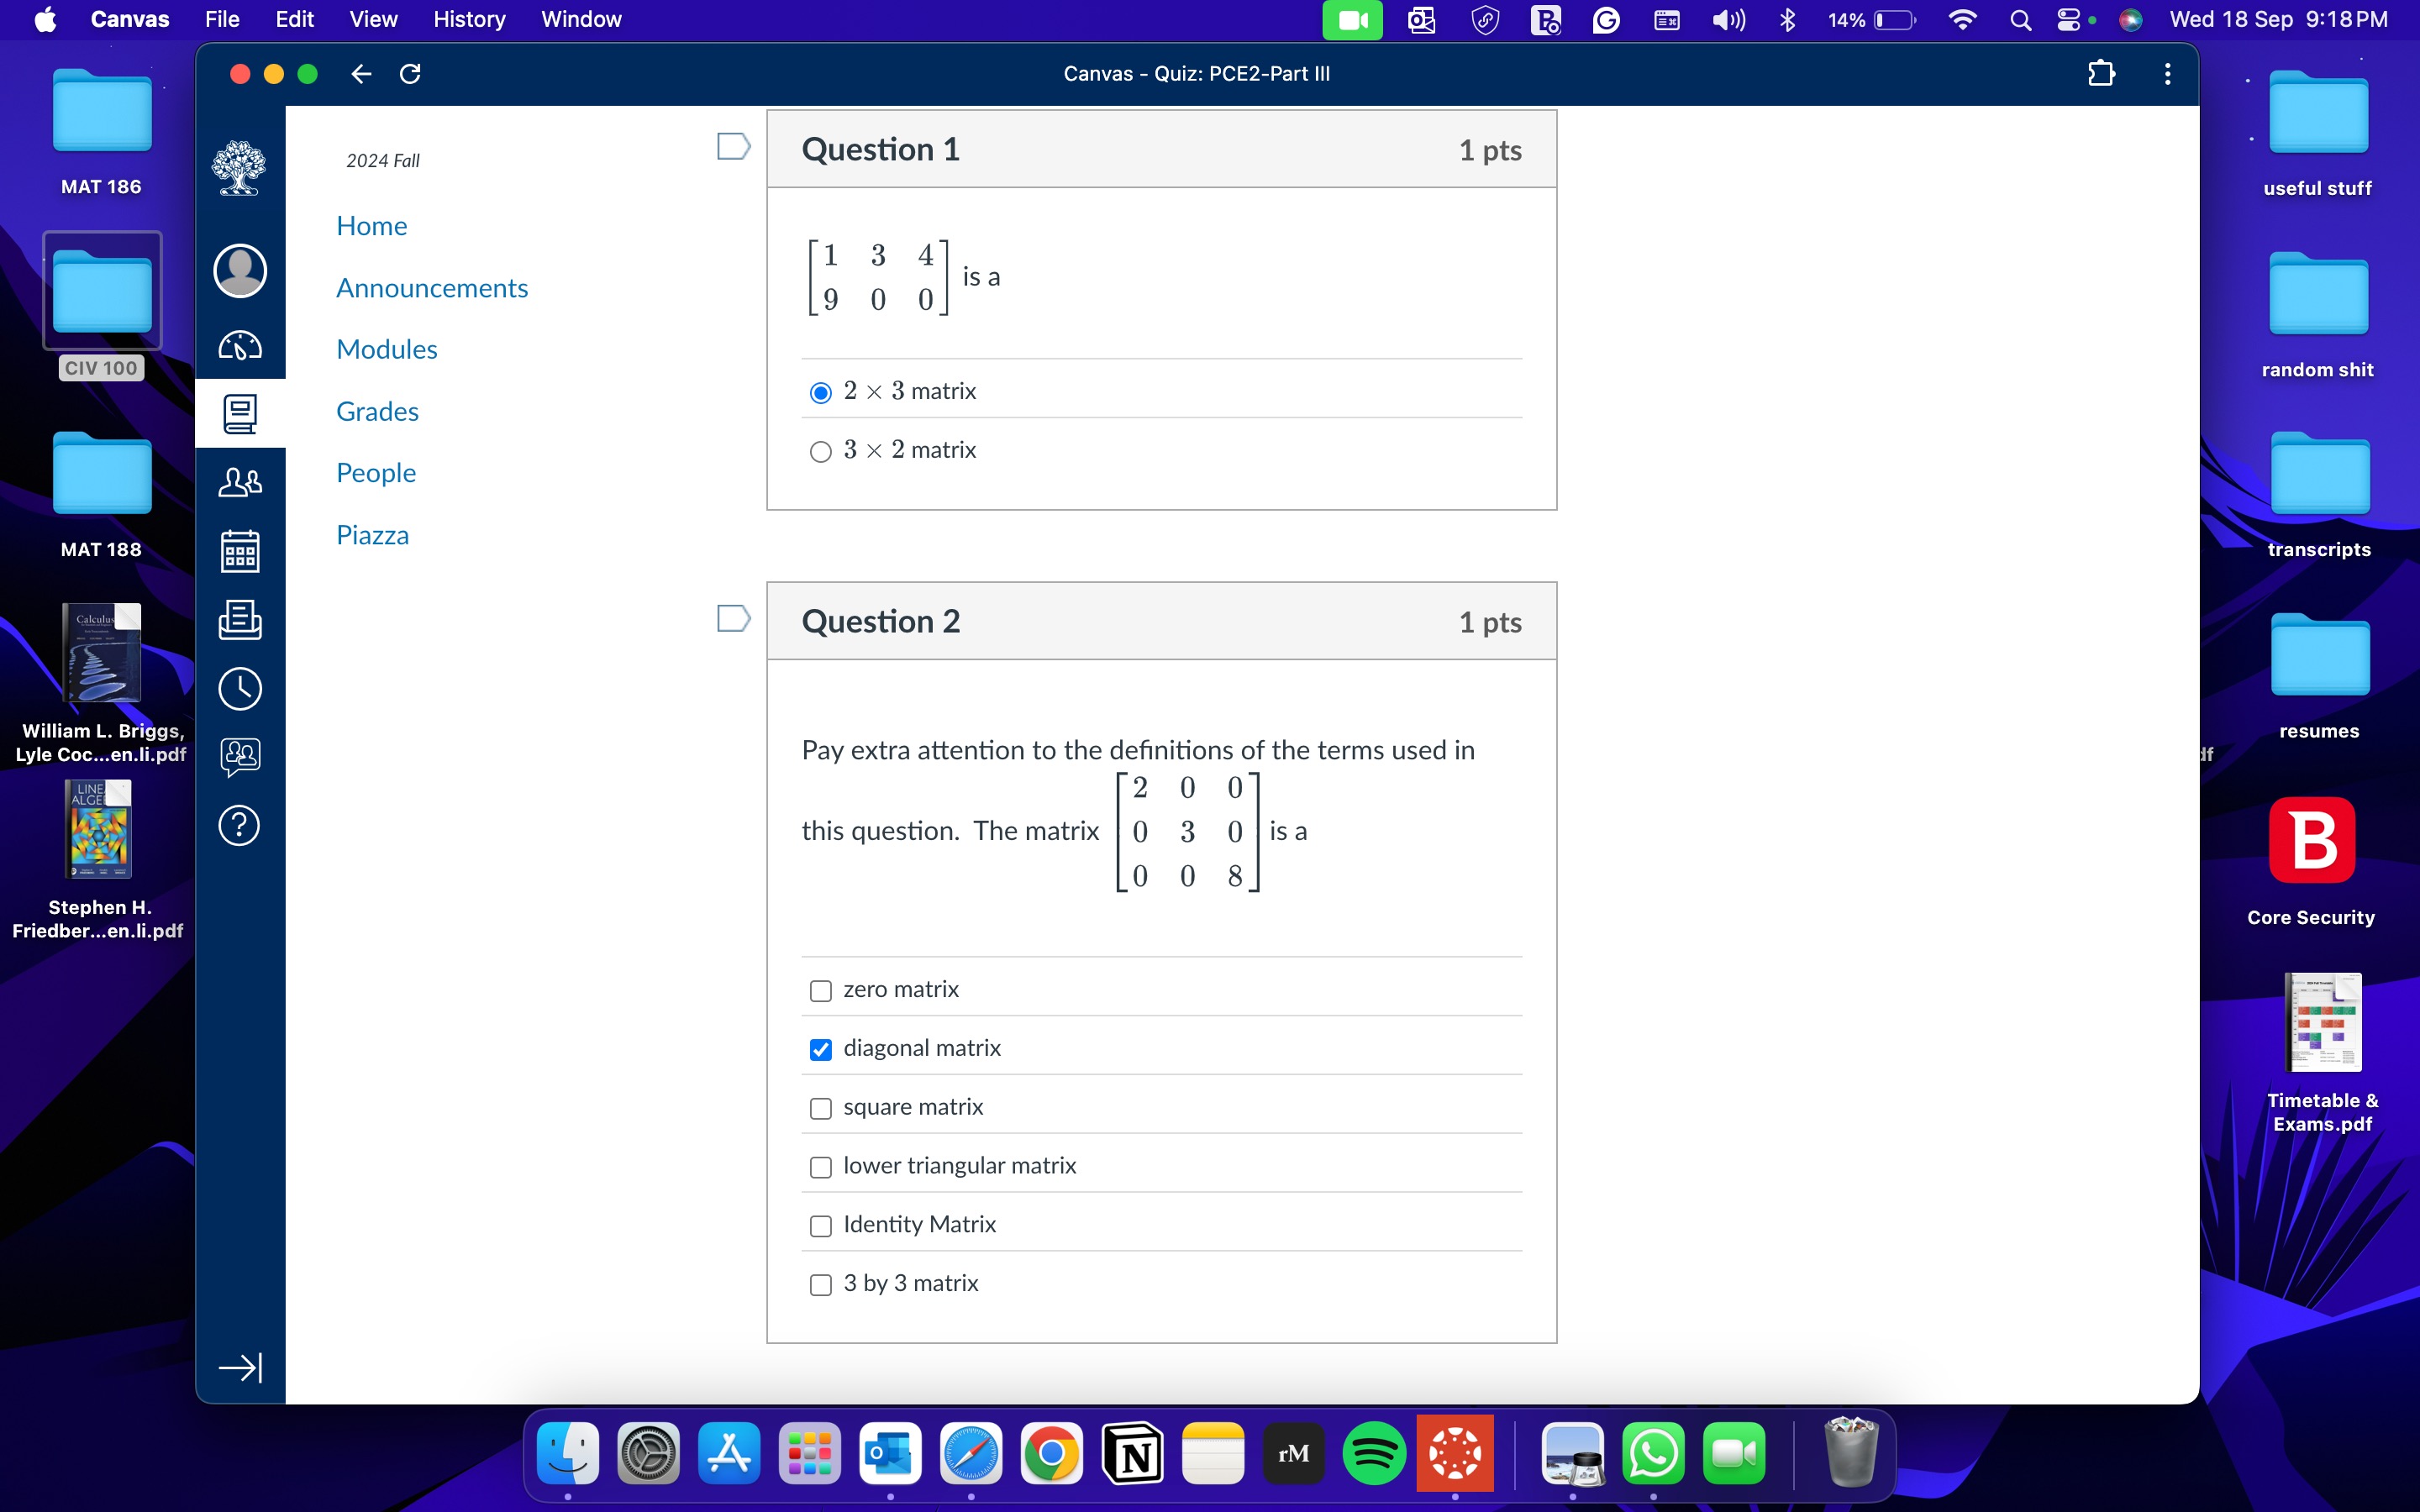This screenshot has height=1512, width=2420.
Task: Click the Piazza navigation icon
Action: [x=373, y=533]
